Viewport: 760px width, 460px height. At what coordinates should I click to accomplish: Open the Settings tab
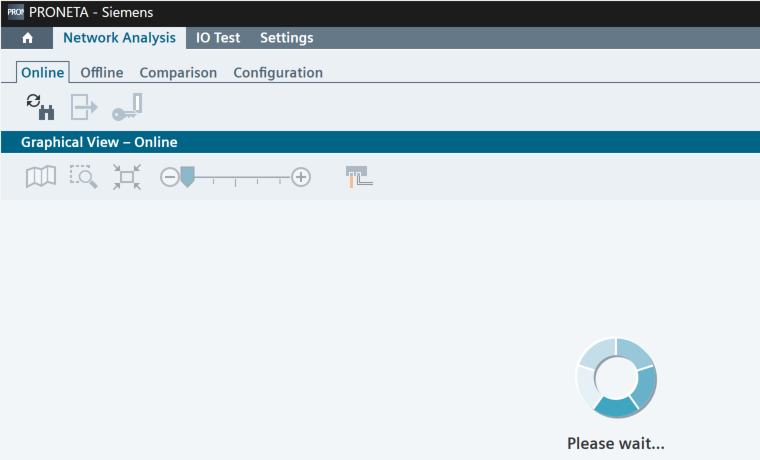click(x=286, y=38)
